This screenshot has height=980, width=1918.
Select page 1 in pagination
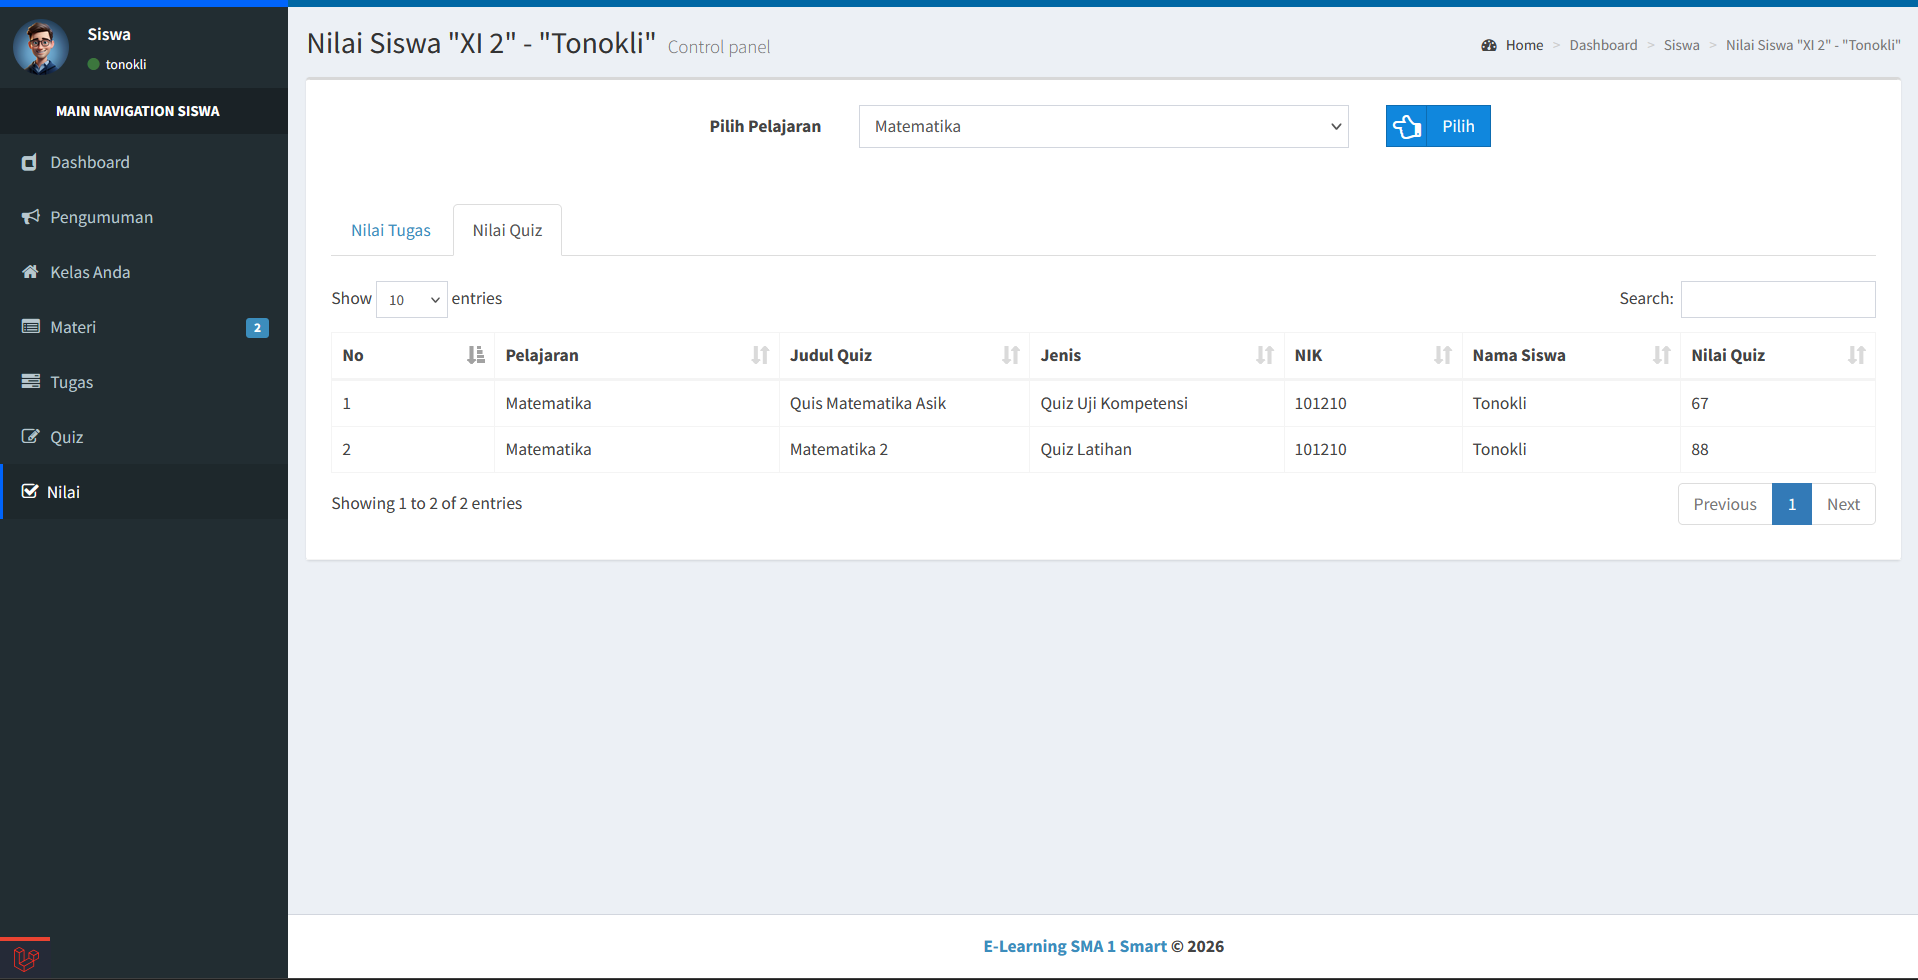tap(1792, 504)
